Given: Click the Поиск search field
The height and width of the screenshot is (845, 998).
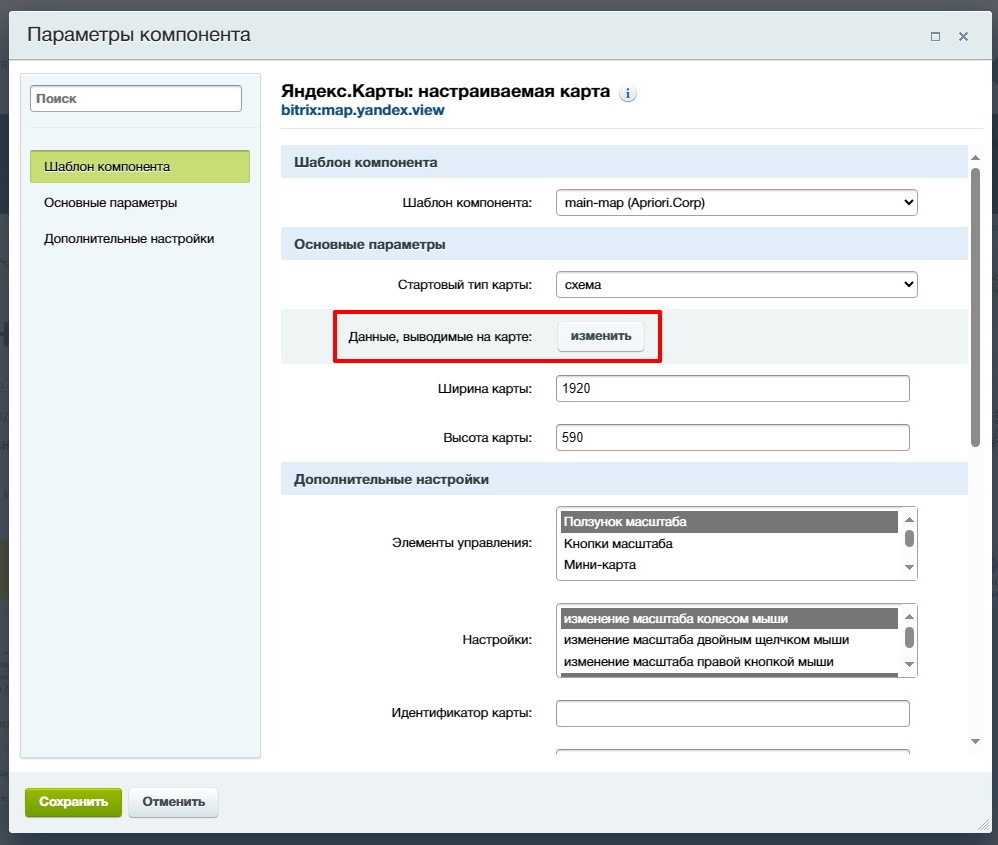Looking at the screenshot, I should click(x=136, y=99).
